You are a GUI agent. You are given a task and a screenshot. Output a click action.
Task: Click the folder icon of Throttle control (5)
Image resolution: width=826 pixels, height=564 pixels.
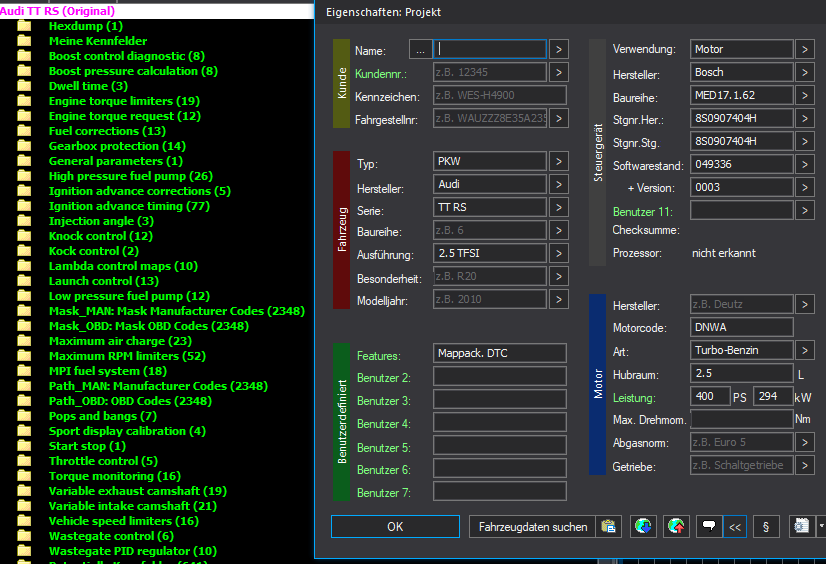(x=24, y=461)
